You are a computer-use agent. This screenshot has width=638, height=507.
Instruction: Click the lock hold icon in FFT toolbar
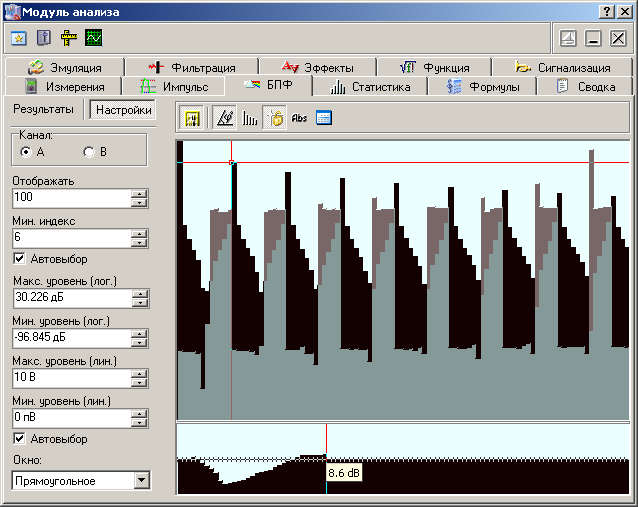click(275, 118)
